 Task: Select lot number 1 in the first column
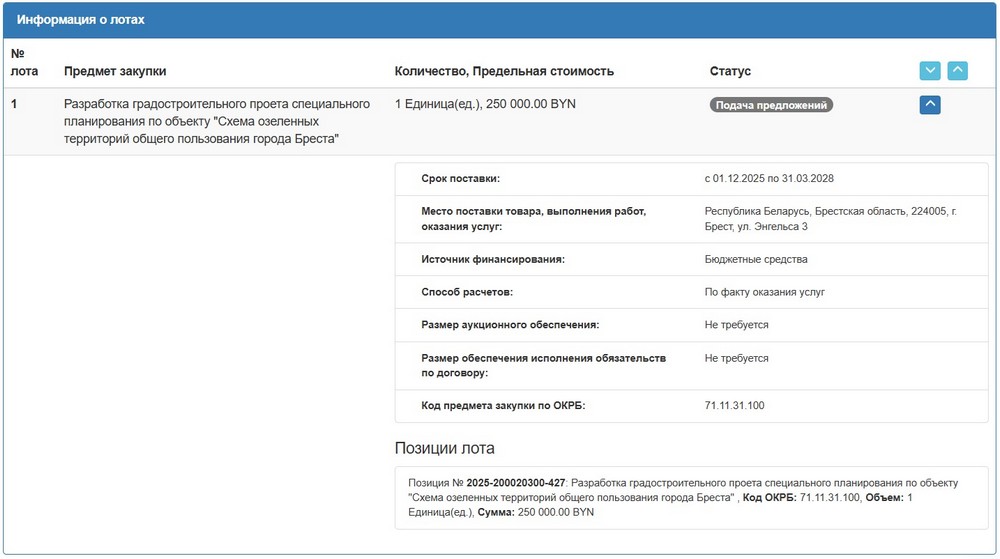(x=15, y=104)
